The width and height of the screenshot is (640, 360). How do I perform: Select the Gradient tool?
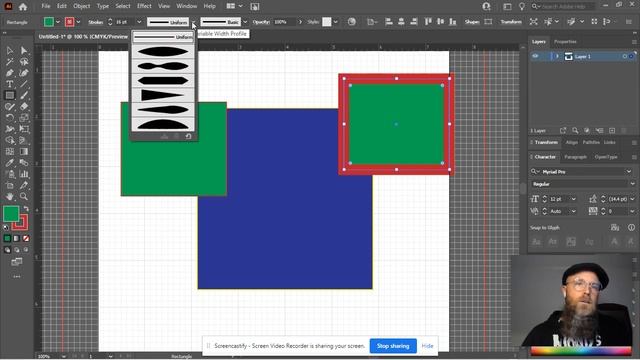point(24,151)
